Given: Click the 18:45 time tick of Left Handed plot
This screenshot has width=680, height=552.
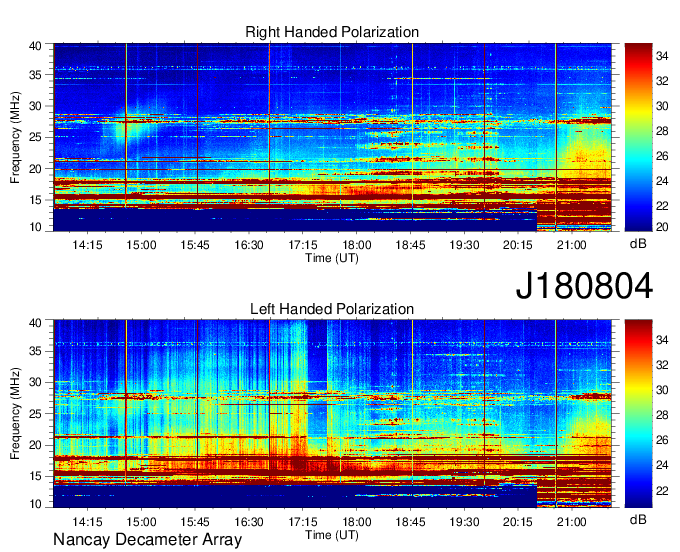Looking at the screenshot, I should [x=410, y=522].
